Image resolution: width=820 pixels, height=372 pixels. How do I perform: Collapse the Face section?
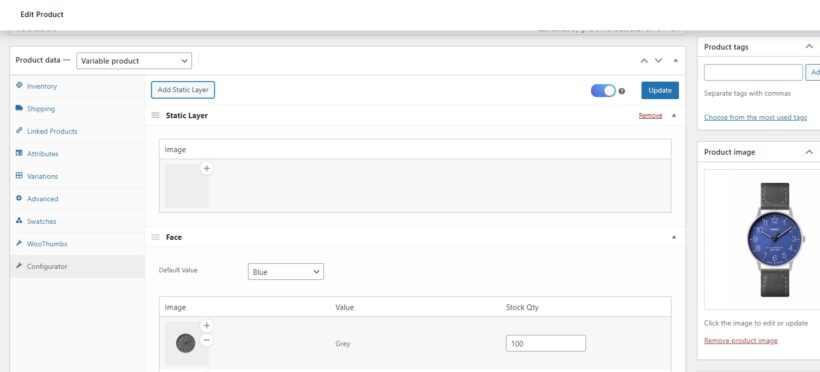click(x=674, y=237)
